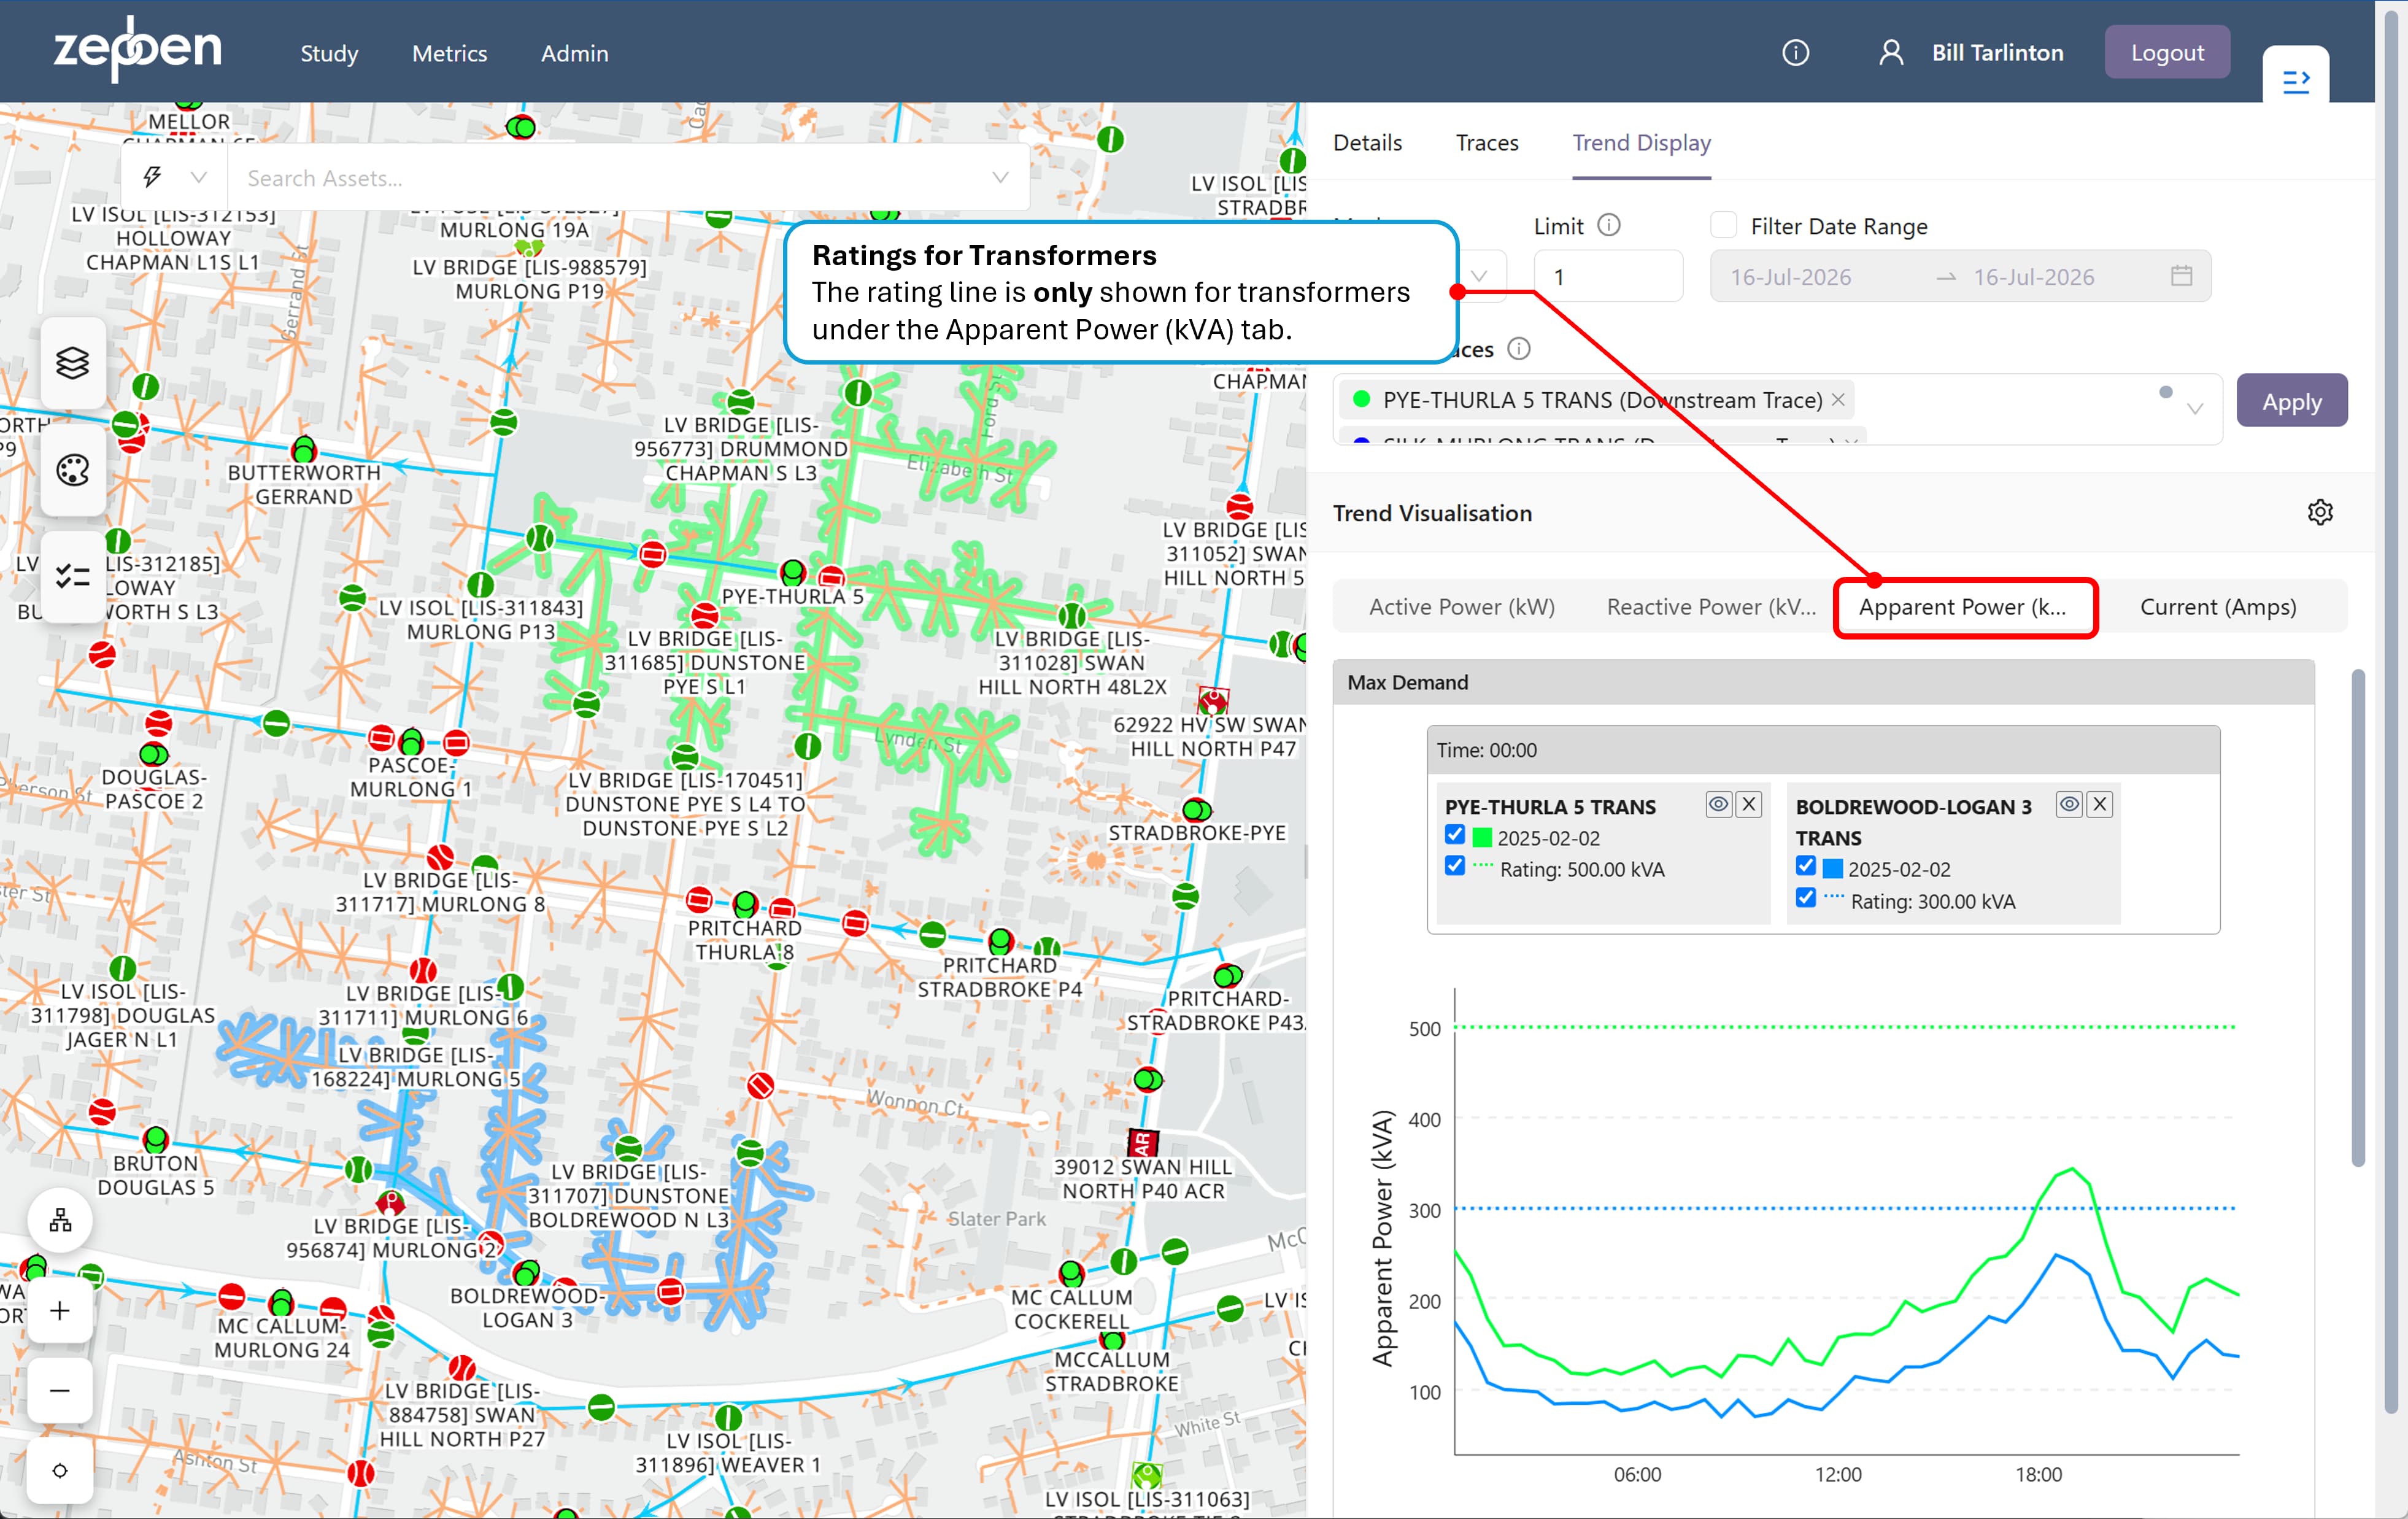Viewport: 2408px width, 1519px height.
Task: Remove BOLDREWOOD-LOGAN 3 TRANS from the legend
Action: point(2100,804)
